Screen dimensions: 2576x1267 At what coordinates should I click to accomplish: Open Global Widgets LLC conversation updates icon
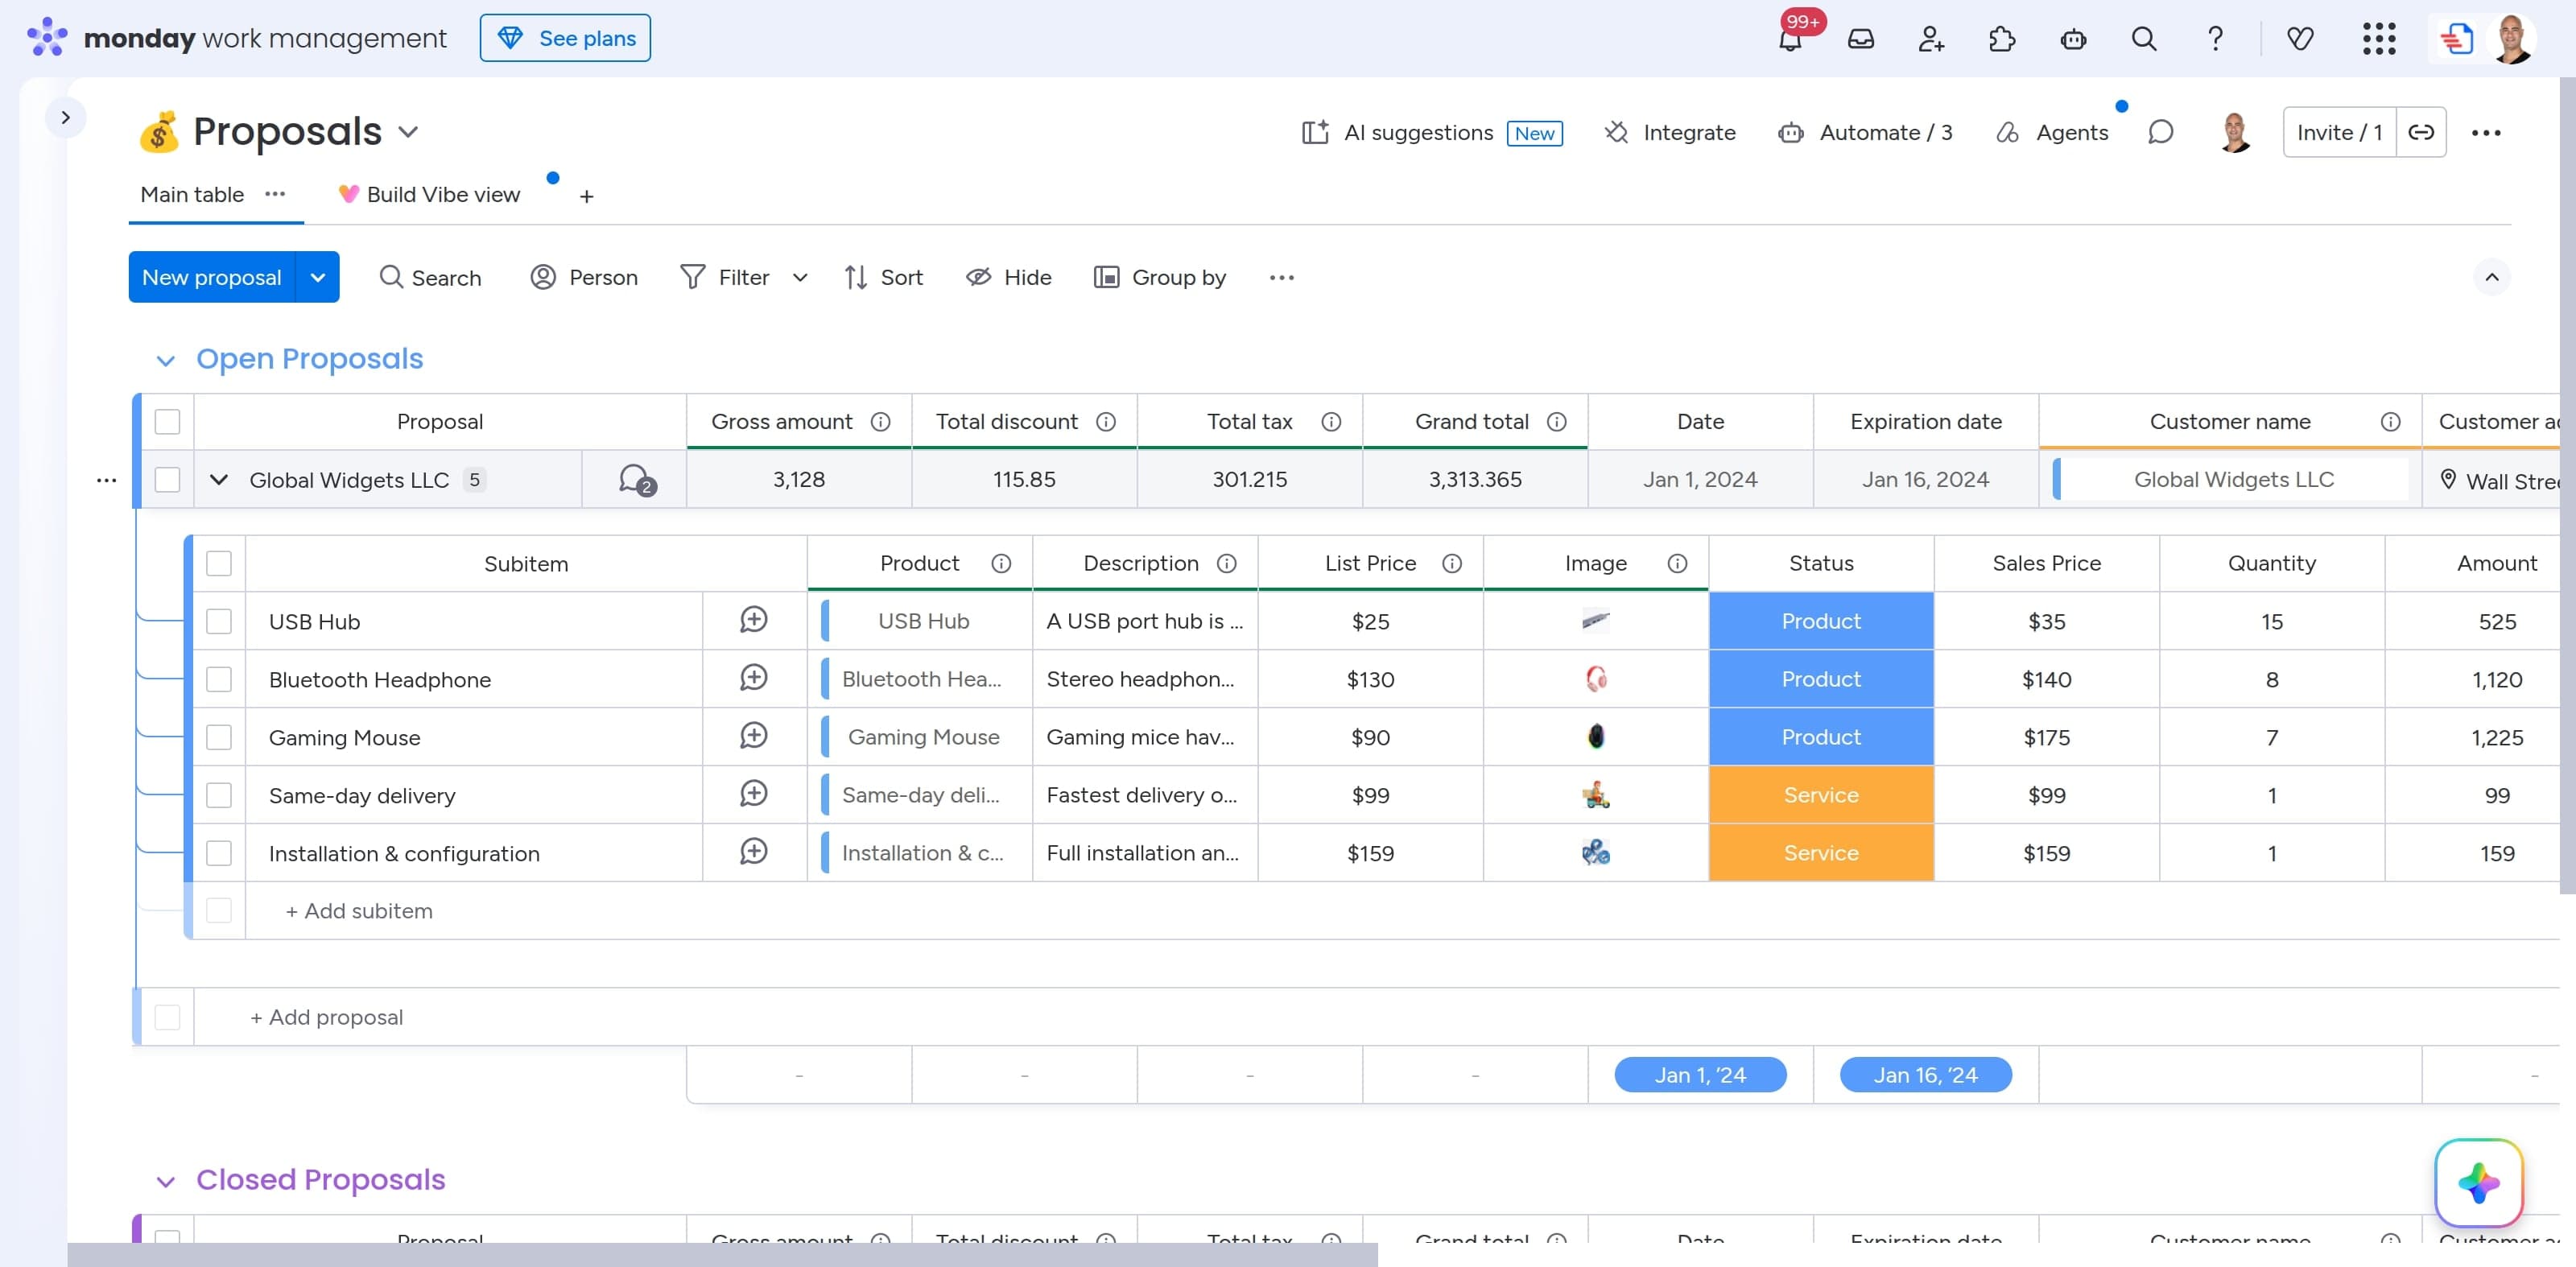636,480
